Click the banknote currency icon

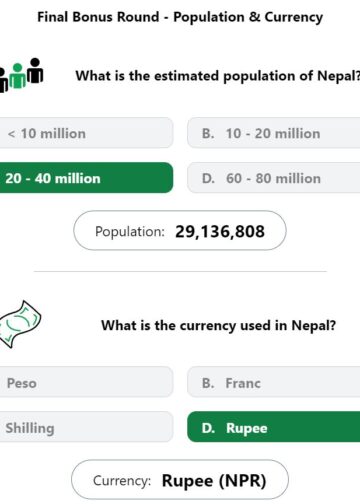click(20, 324)
